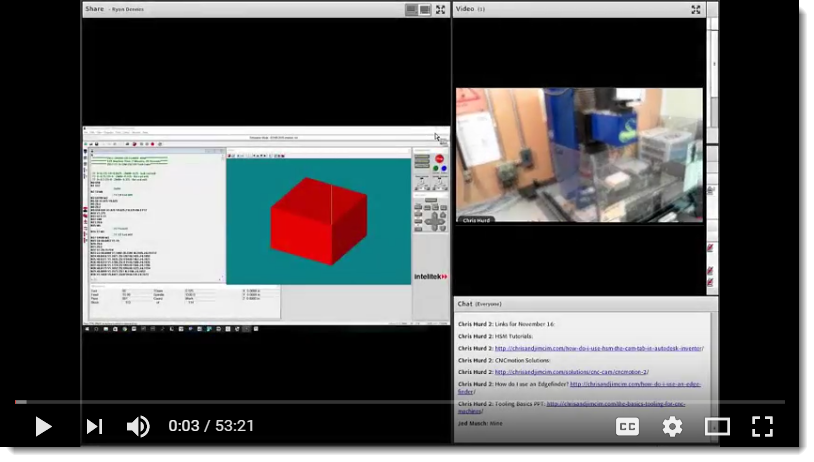
Task: Select the first Share panel view button
Action: (411, 9)
